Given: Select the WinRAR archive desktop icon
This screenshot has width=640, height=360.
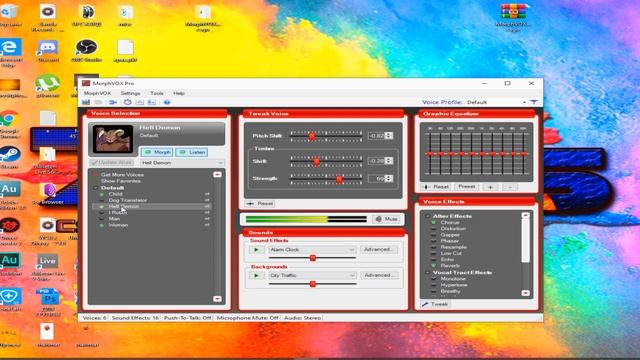Looking at the screenshot, I should 514,17.
